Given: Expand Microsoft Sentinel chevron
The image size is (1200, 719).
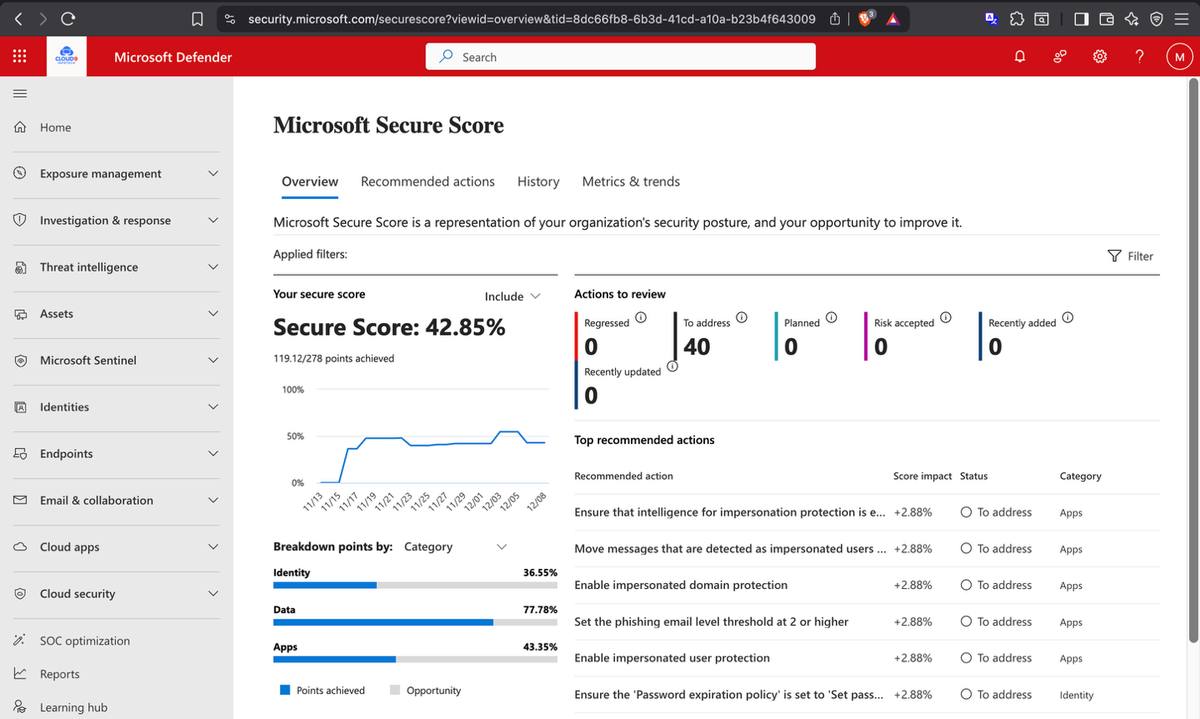Looking at the screenshot, I should pyautogui.click(x=213, y=360).
